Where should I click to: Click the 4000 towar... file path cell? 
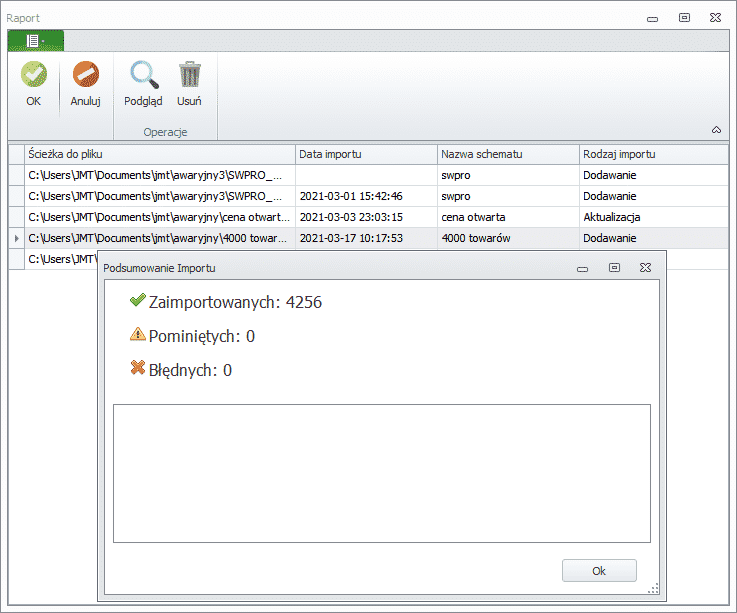(x=160, y=238)
